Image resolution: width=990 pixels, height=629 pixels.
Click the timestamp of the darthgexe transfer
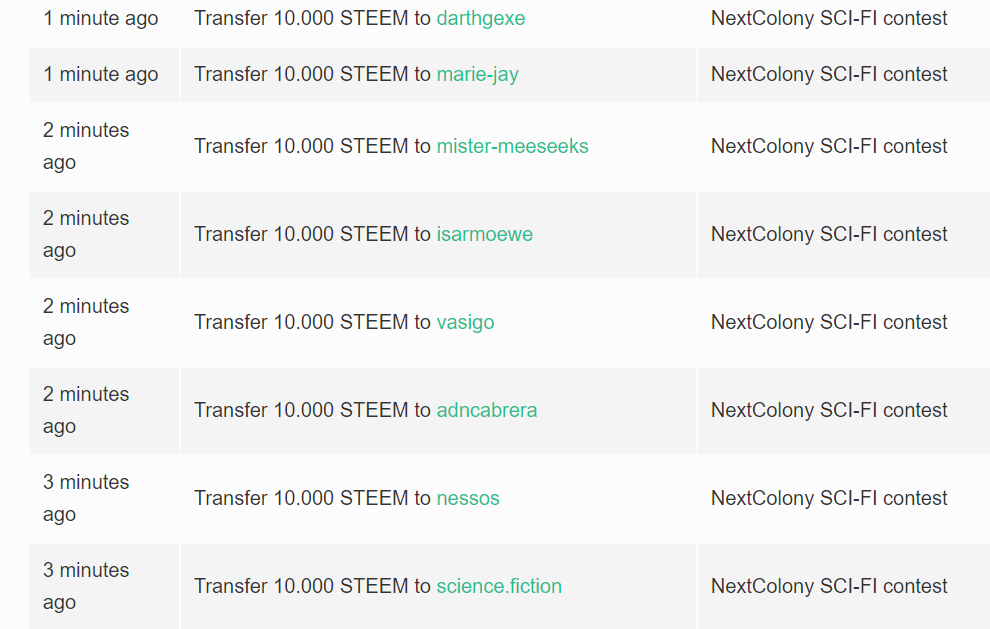coord(100,18)
